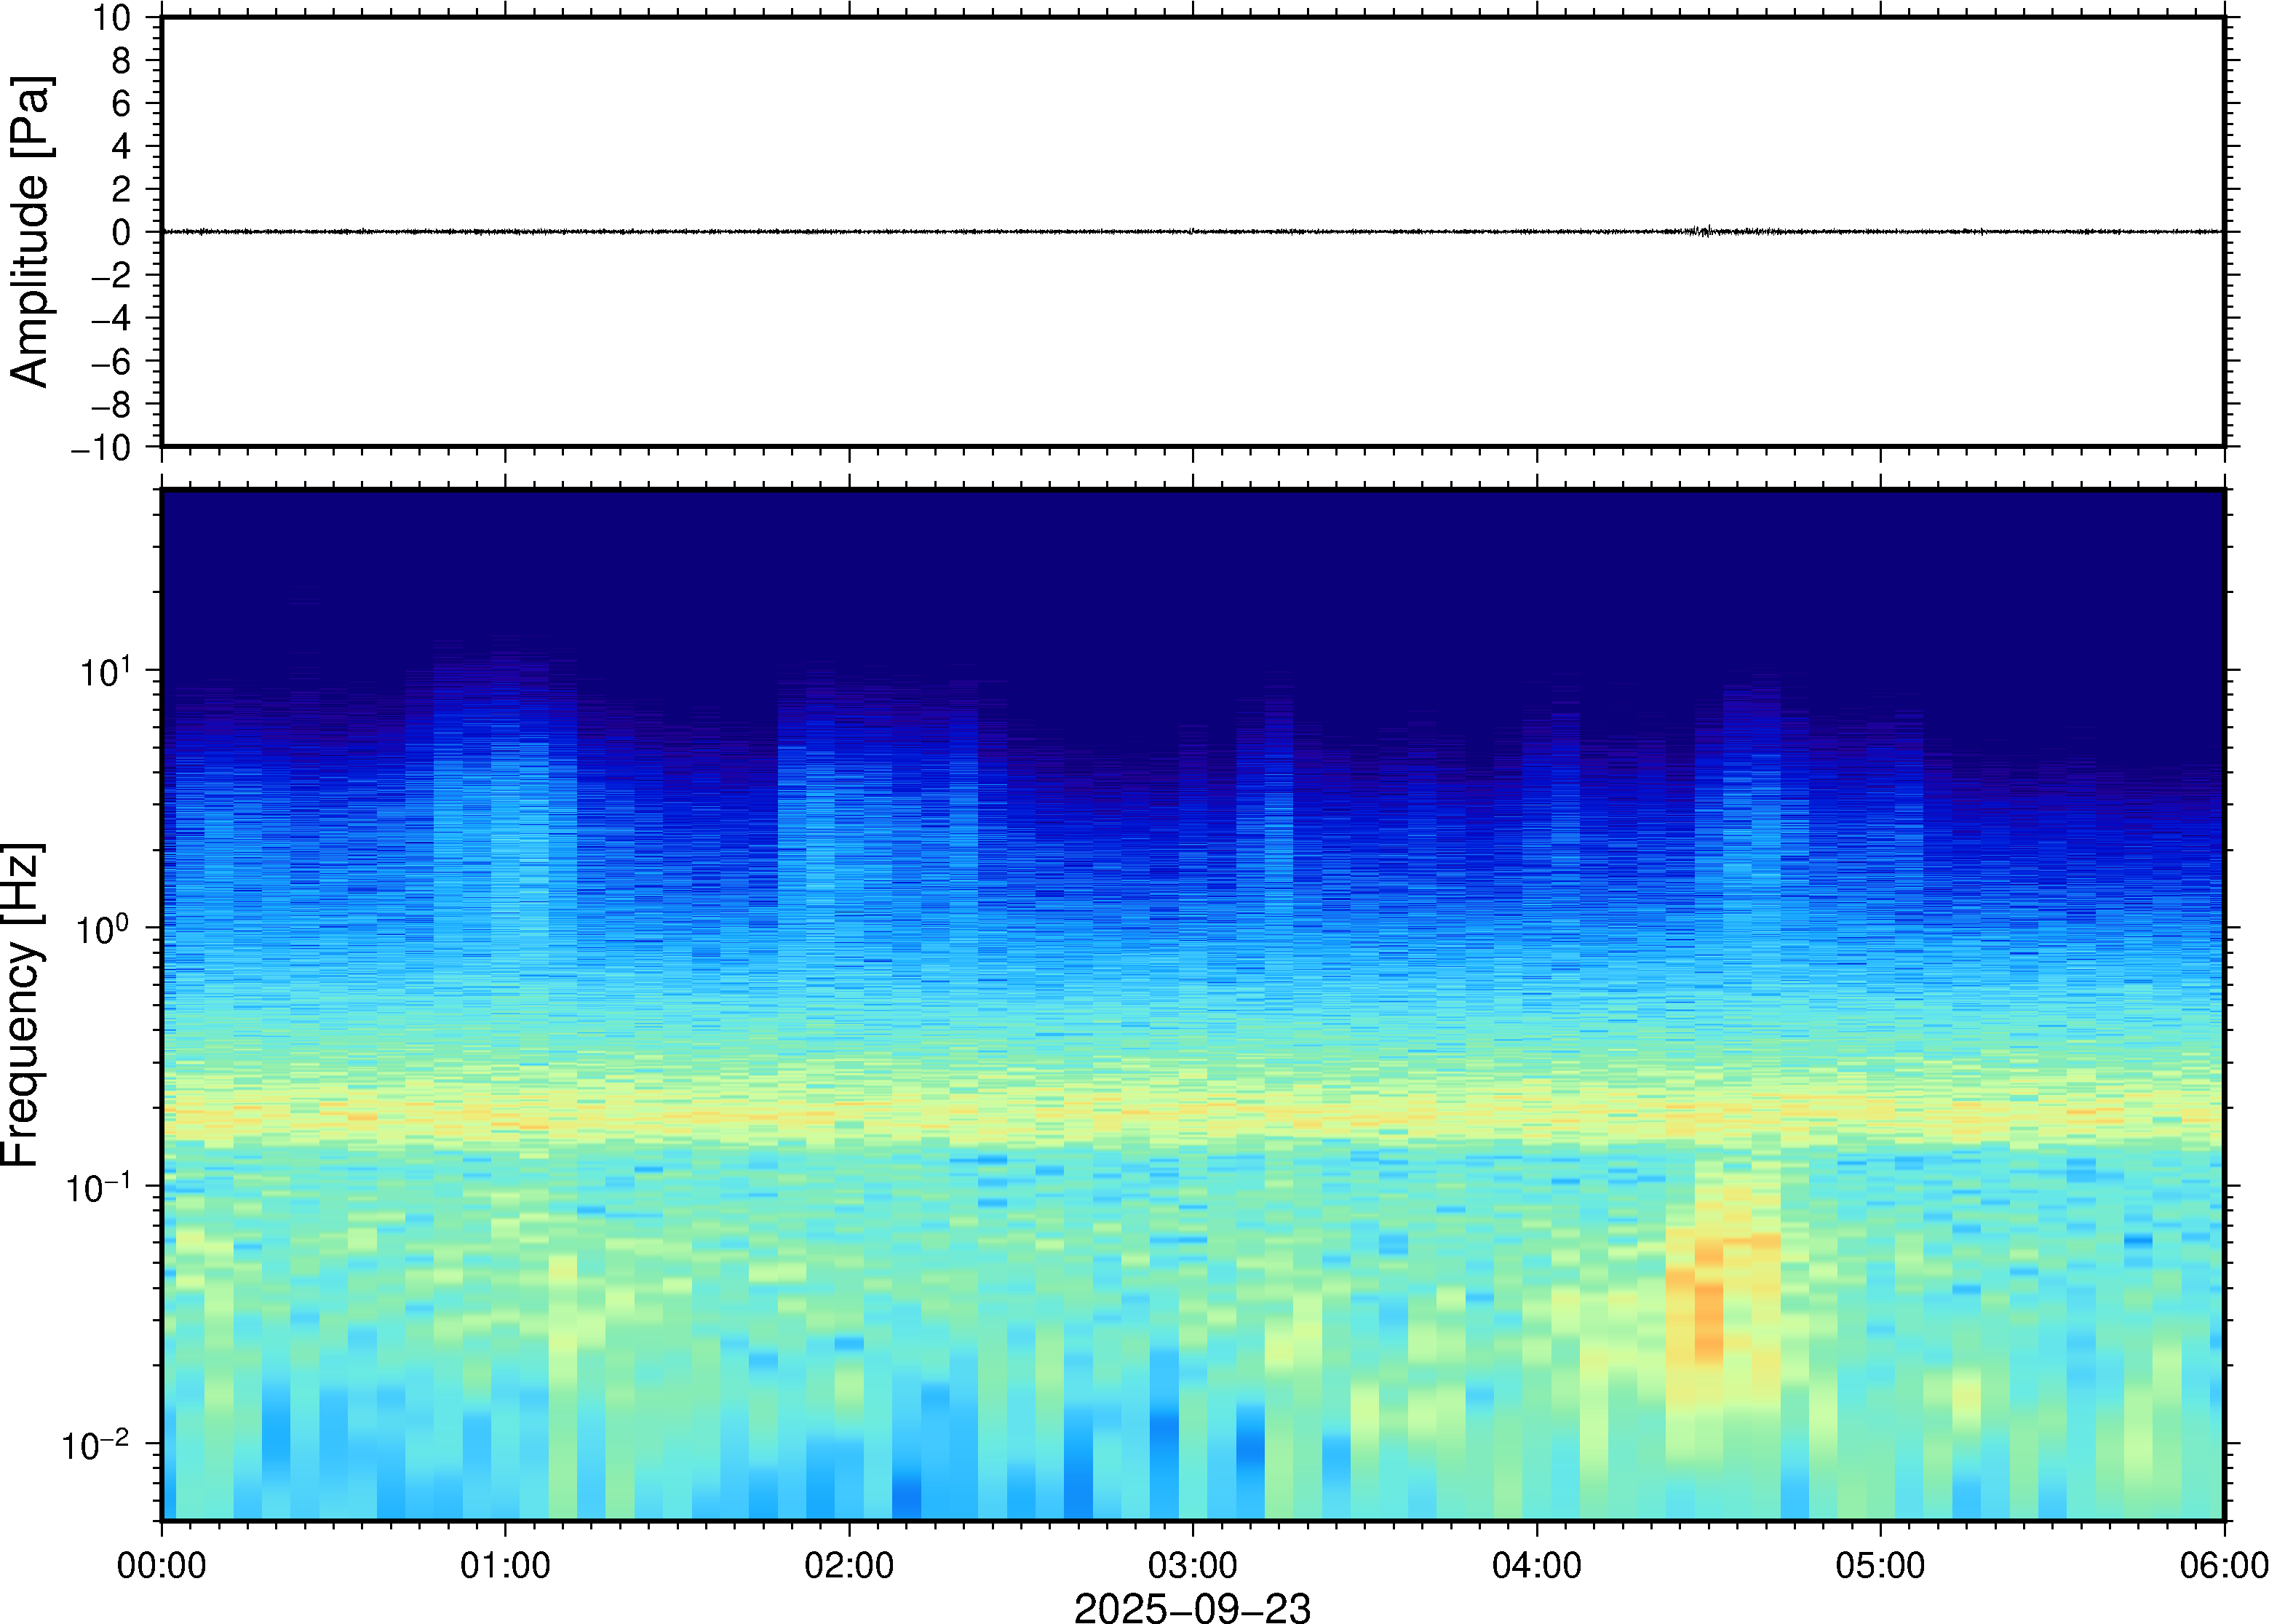The width and height of the screenshot is (2269, 1624).
Task: Click the Frequency [Hz] axis title
Action: coord(22,1005)
